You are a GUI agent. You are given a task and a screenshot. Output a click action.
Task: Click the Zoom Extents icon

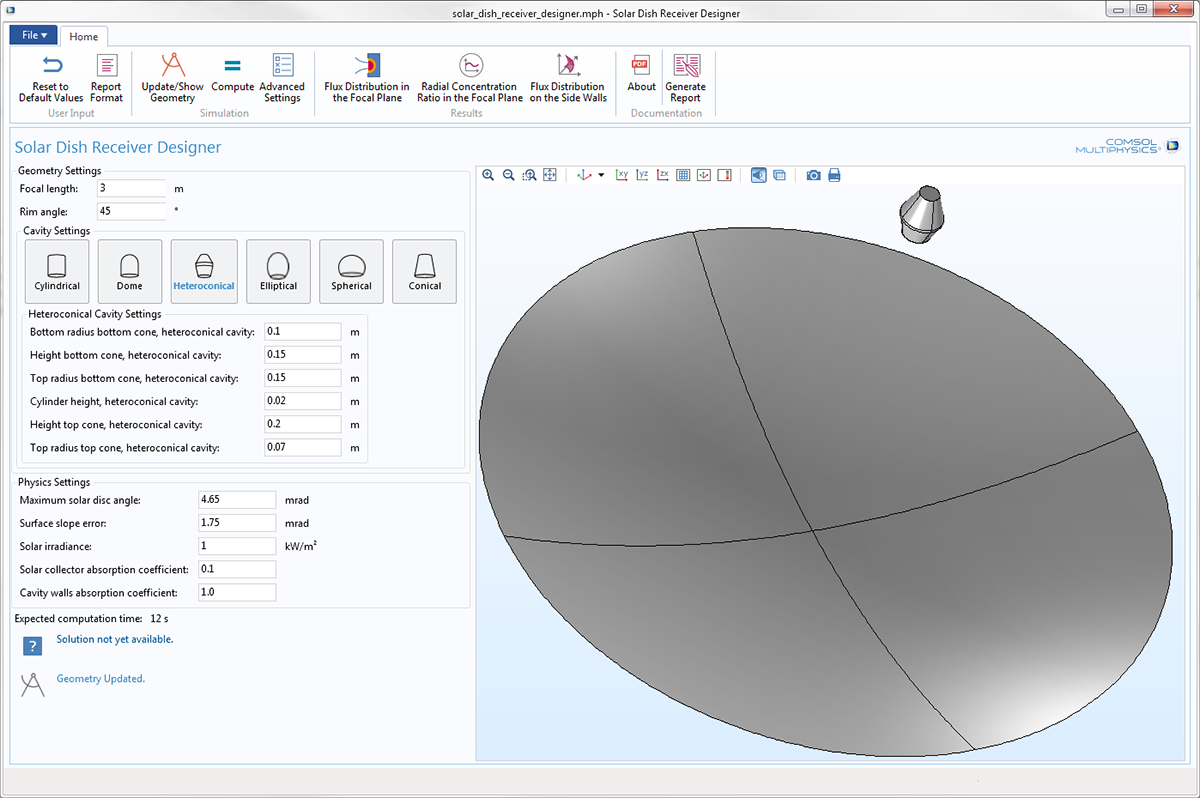tap(550, 175)
